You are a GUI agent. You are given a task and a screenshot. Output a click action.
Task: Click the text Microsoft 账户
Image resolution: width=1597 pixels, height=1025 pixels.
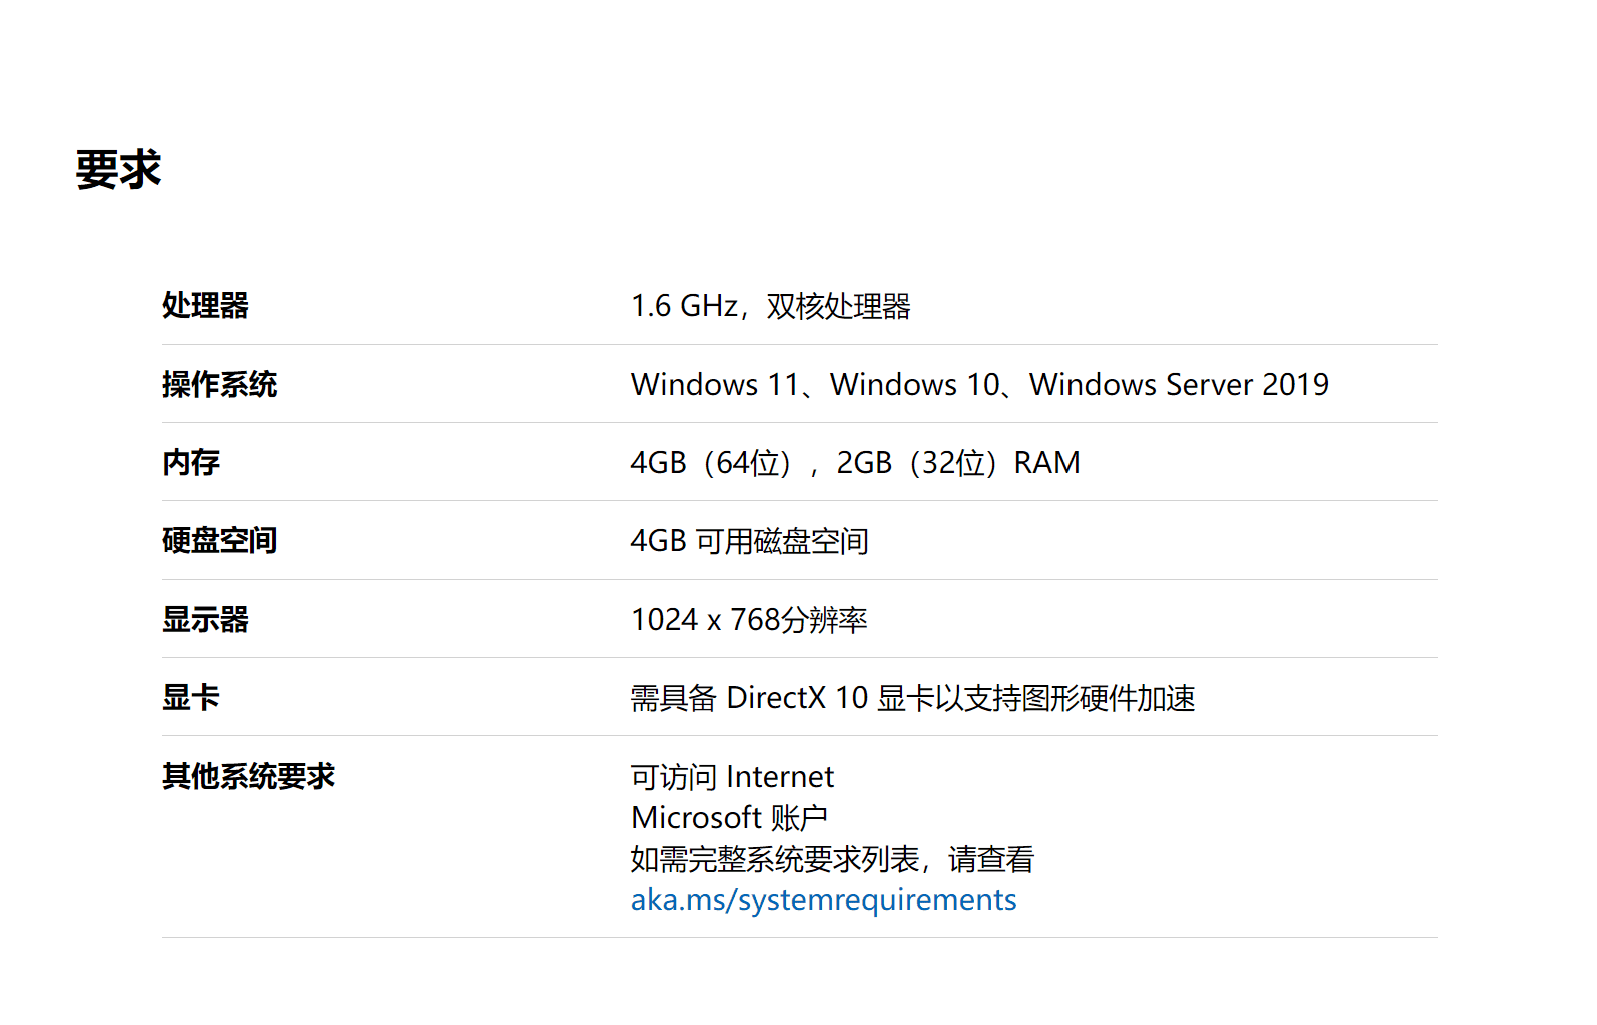[729, 818]
